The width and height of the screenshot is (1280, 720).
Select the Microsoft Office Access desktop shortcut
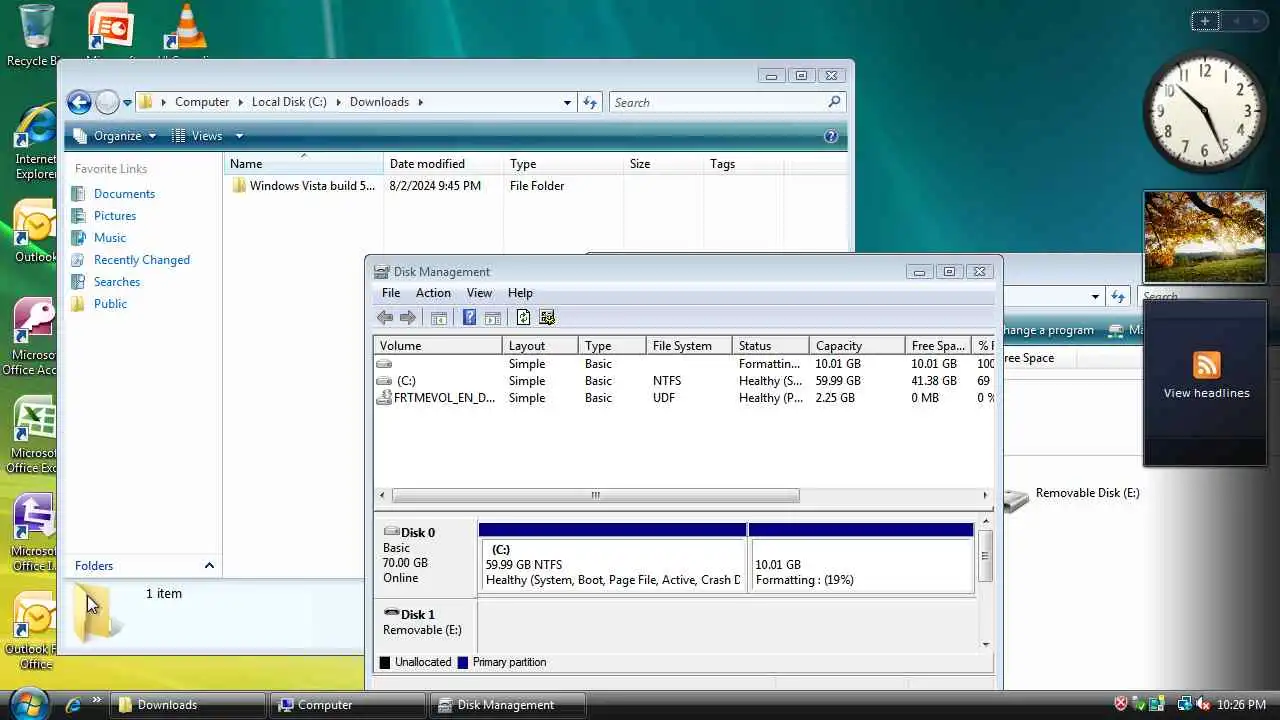pos(36,338)
